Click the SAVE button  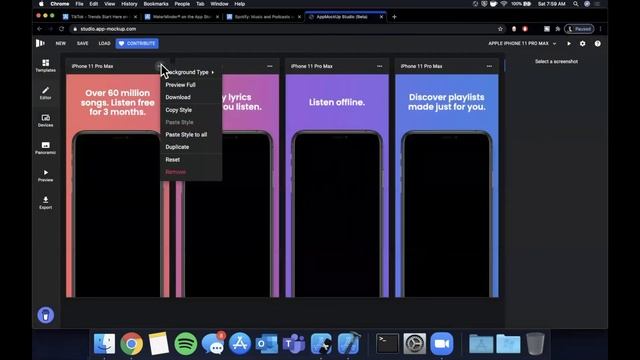coord(82,43)
